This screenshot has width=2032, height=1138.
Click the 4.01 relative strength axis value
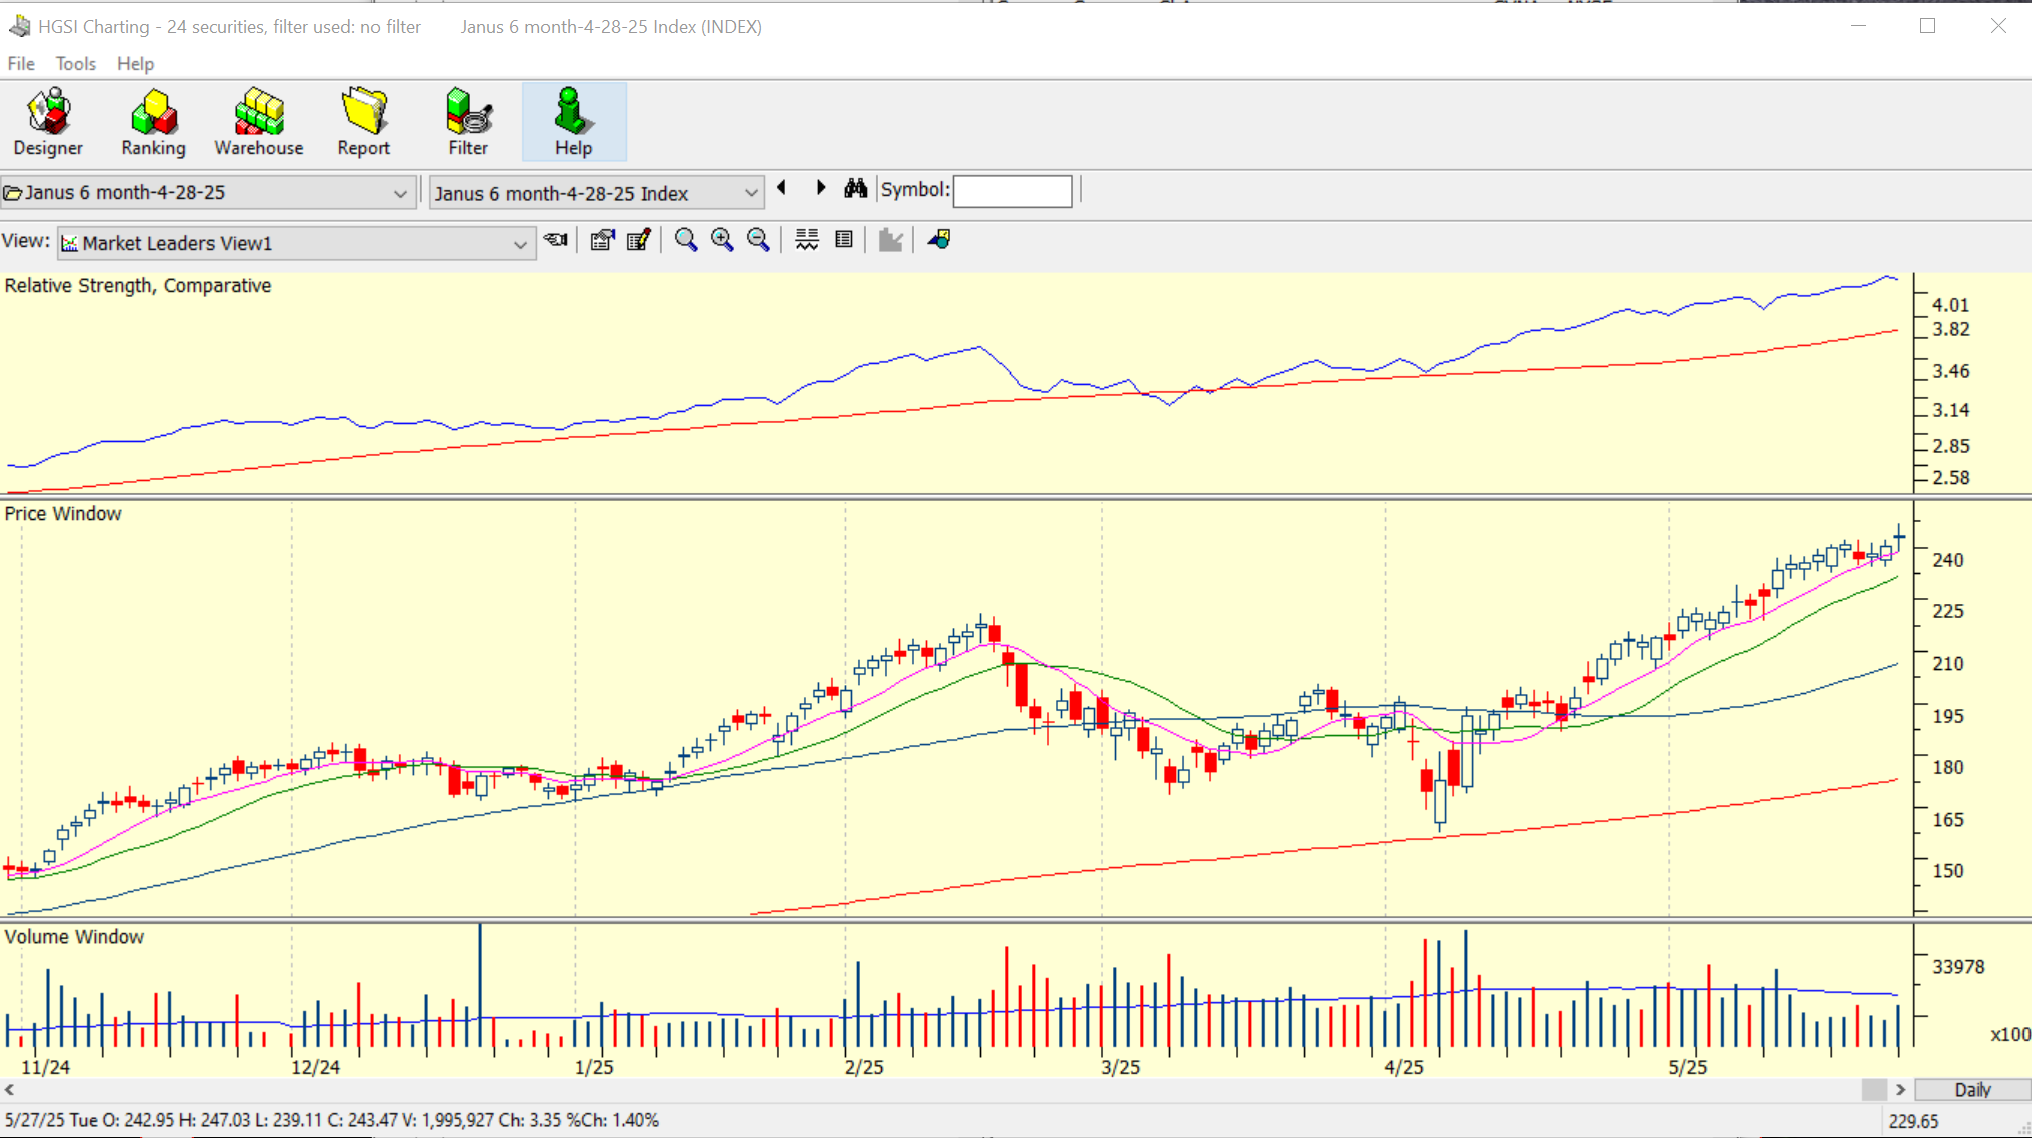pyautogui.click(x=1951, y=305)
